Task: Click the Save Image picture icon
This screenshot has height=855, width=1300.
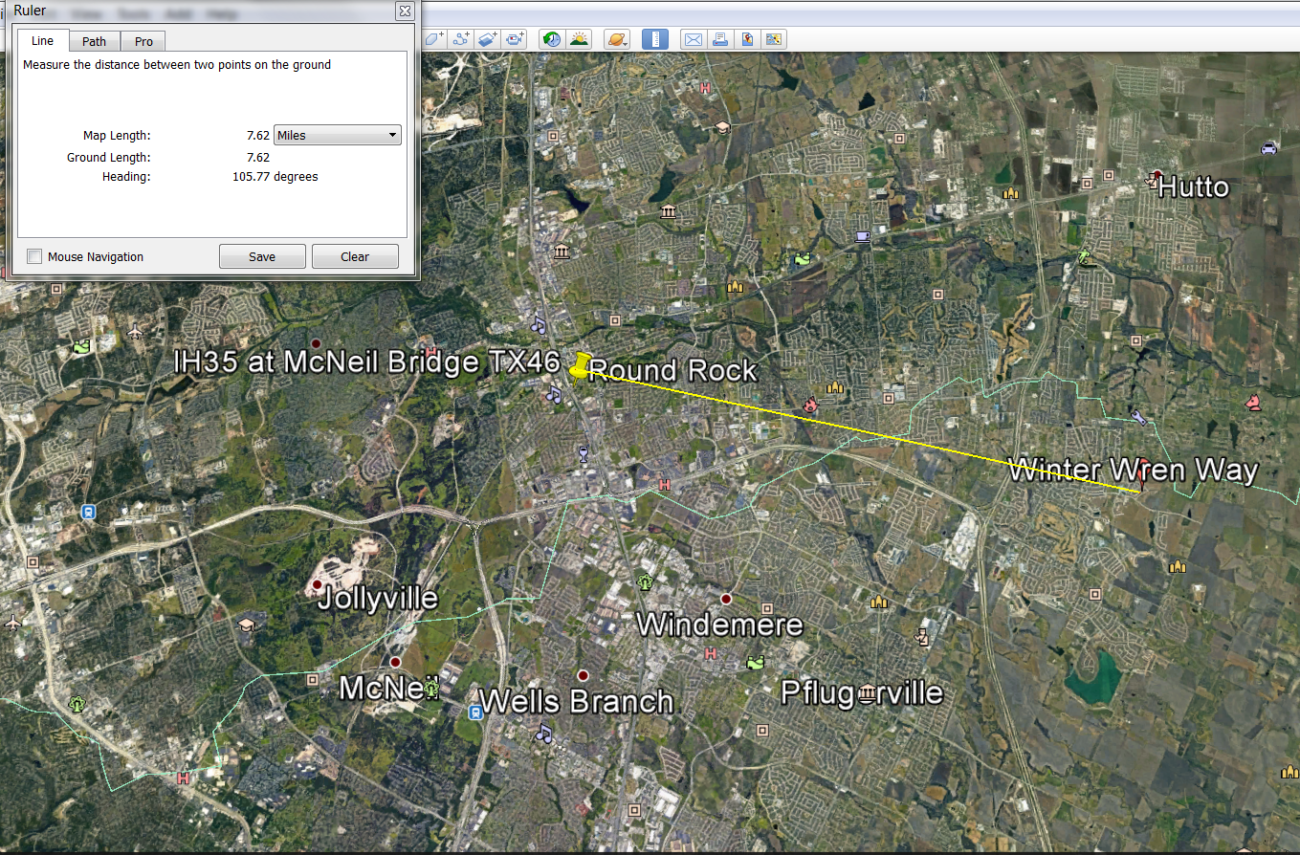Action: tap(773, 39)
